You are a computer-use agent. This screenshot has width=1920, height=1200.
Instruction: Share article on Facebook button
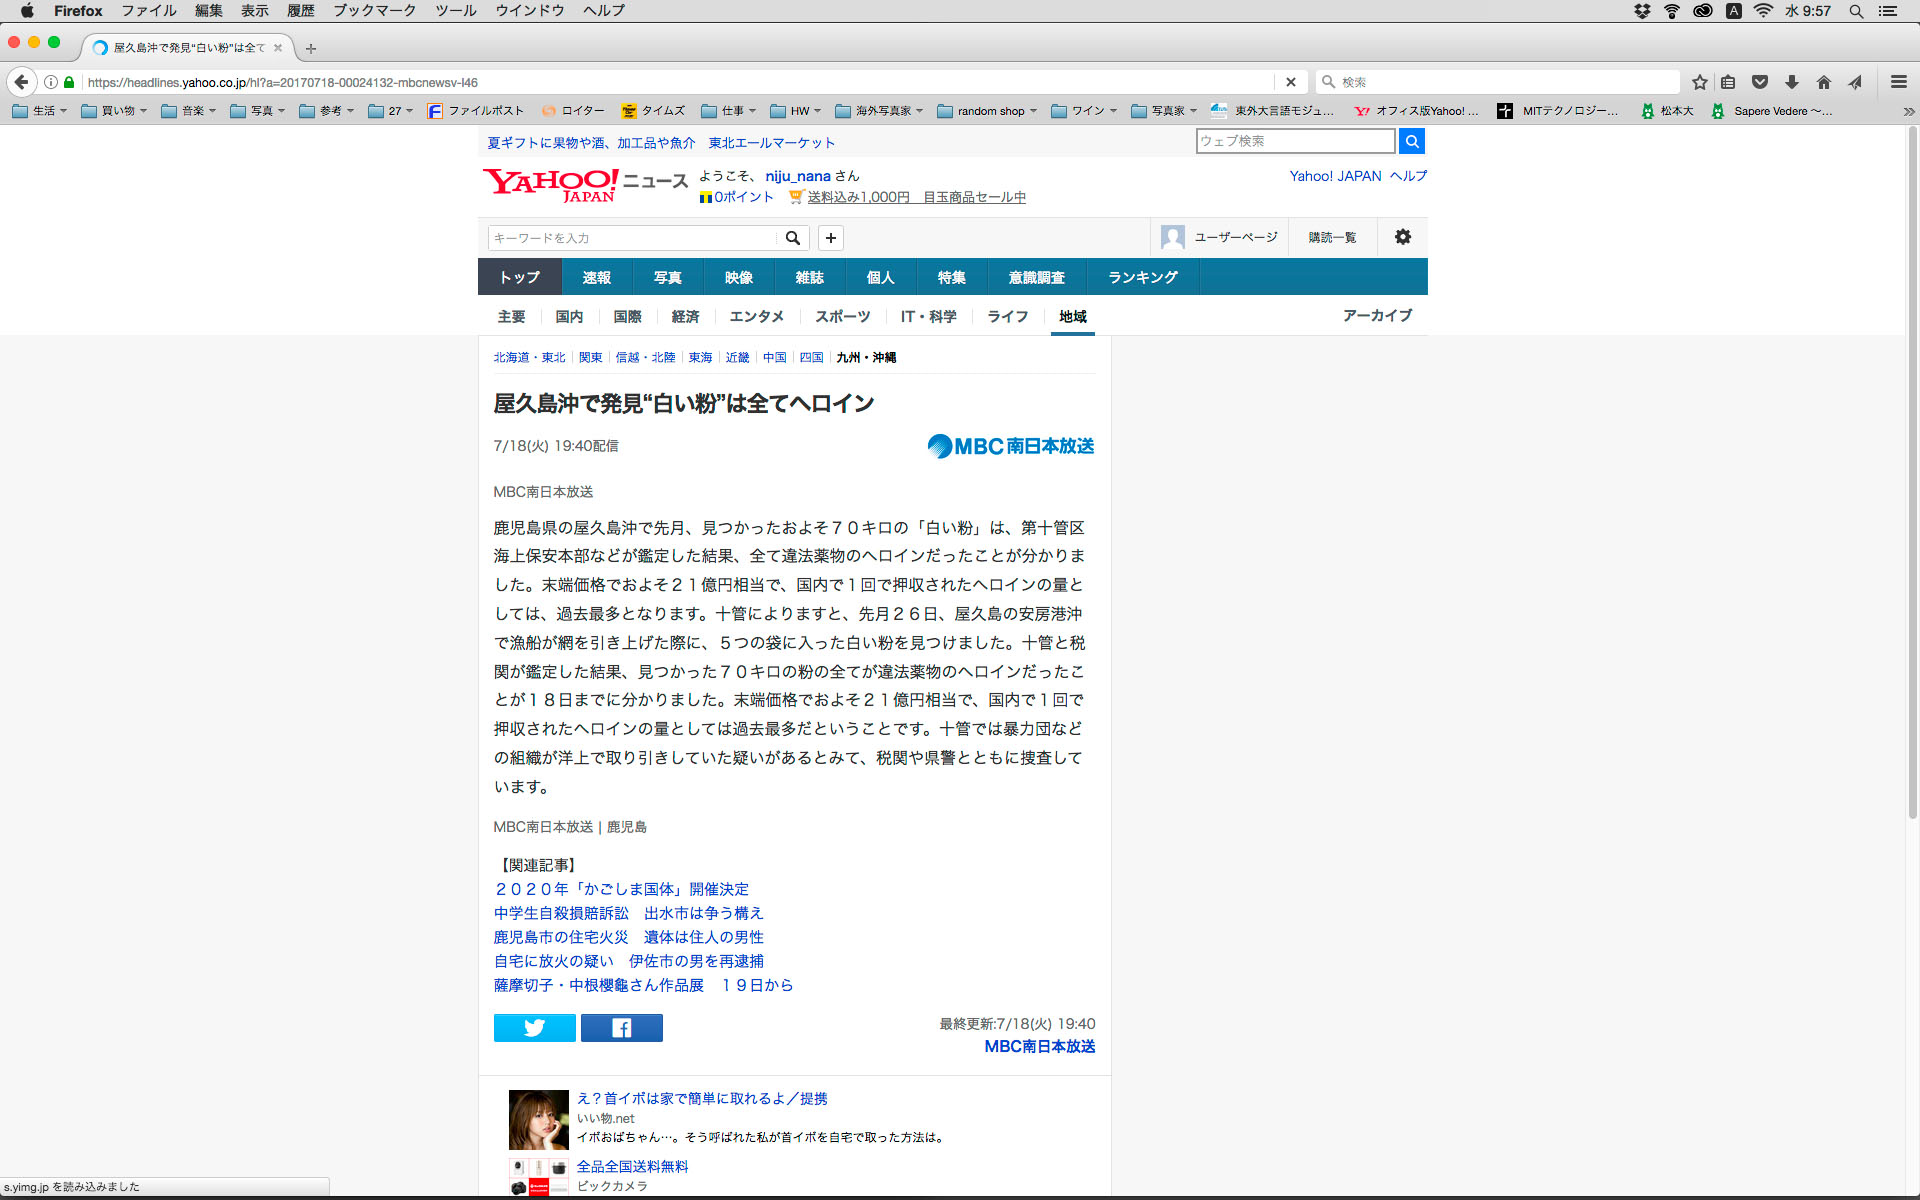point(621,1027)
